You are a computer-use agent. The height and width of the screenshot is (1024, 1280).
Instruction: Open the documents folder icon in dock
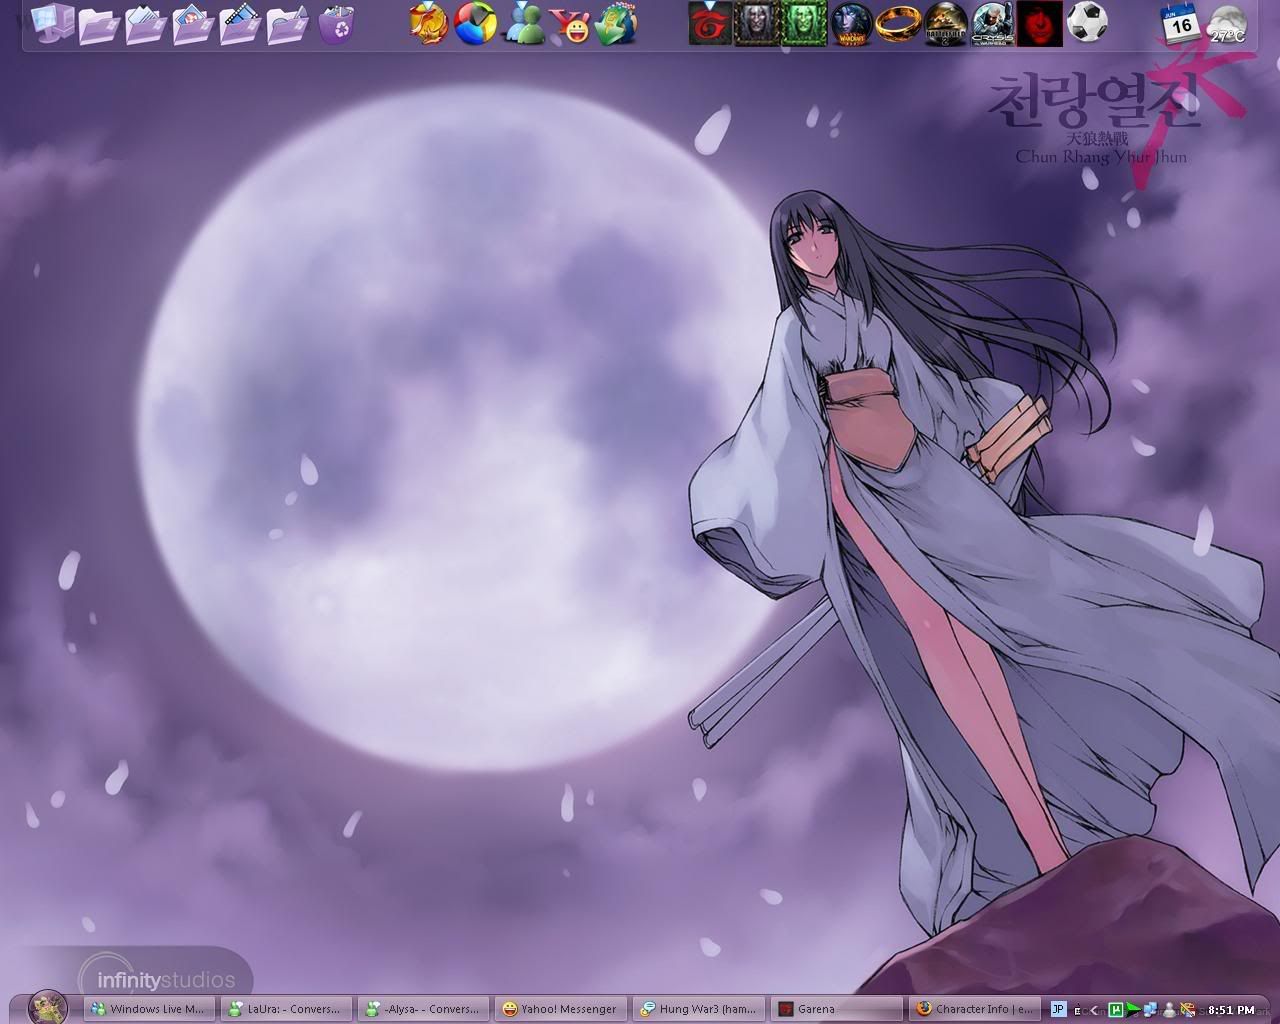coord(146,24)
